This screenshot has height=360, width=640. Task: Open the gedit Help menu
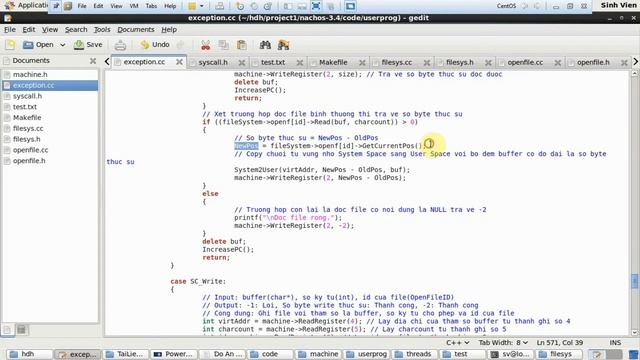(x=169, y=29)
